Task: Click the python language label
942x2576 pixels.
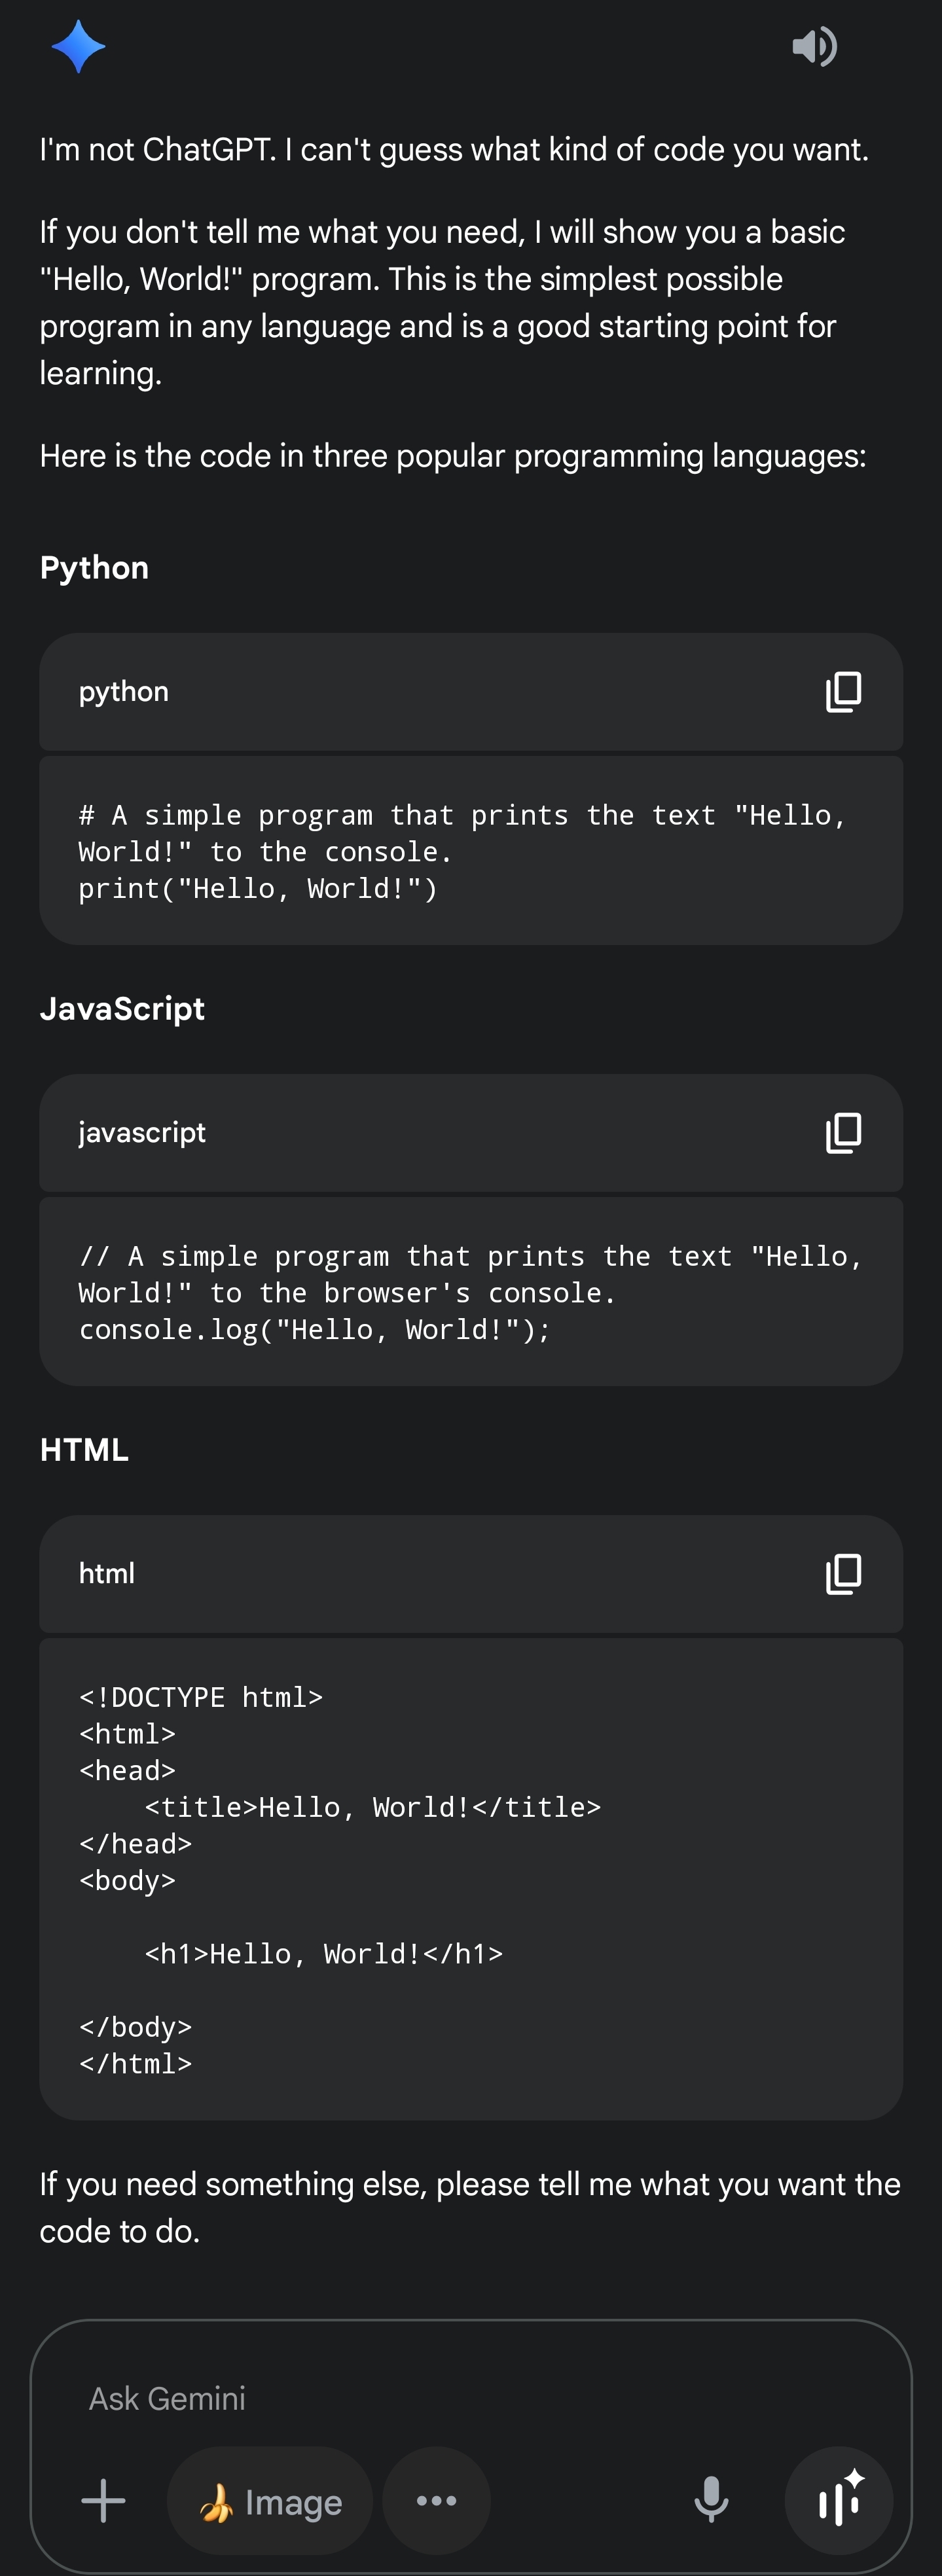Action: pos(124,692)
